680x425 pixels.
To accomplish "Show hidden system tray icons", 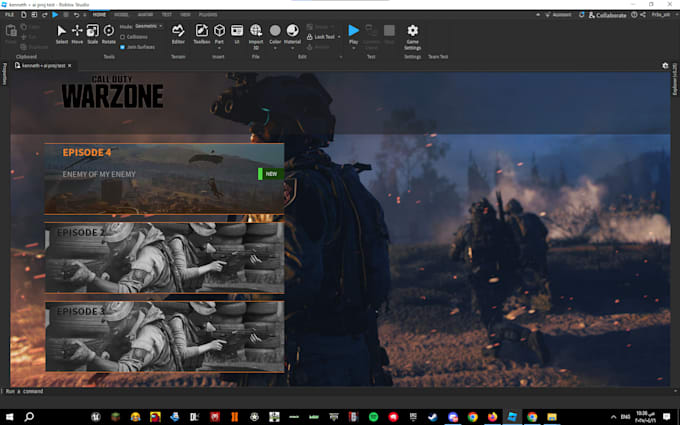I will (x=613, y=417).
